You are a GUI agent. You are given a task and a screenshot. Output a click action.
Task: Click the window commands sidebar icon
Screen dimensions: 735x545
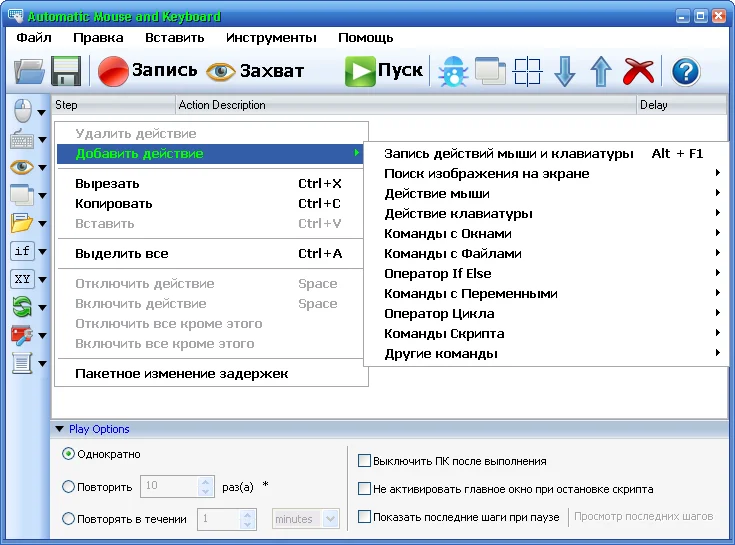[22, 194]
